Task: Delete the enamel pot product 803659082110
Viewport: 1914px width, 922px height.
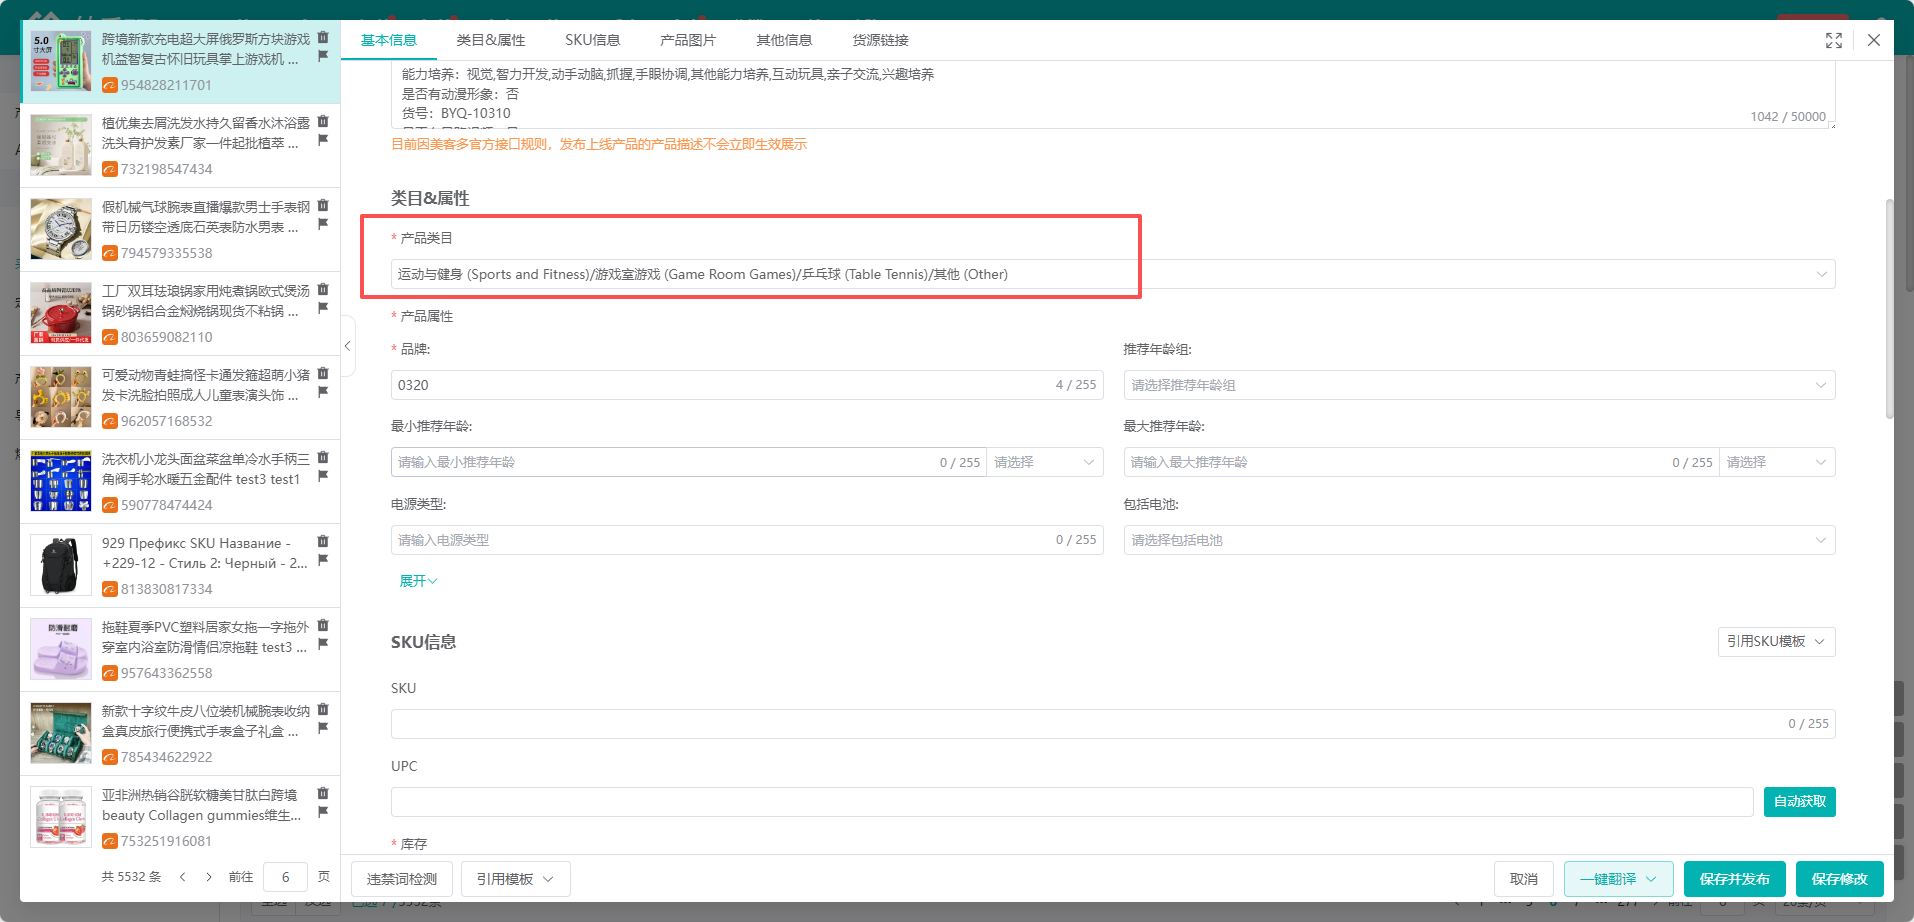Action: coord(323,290)
